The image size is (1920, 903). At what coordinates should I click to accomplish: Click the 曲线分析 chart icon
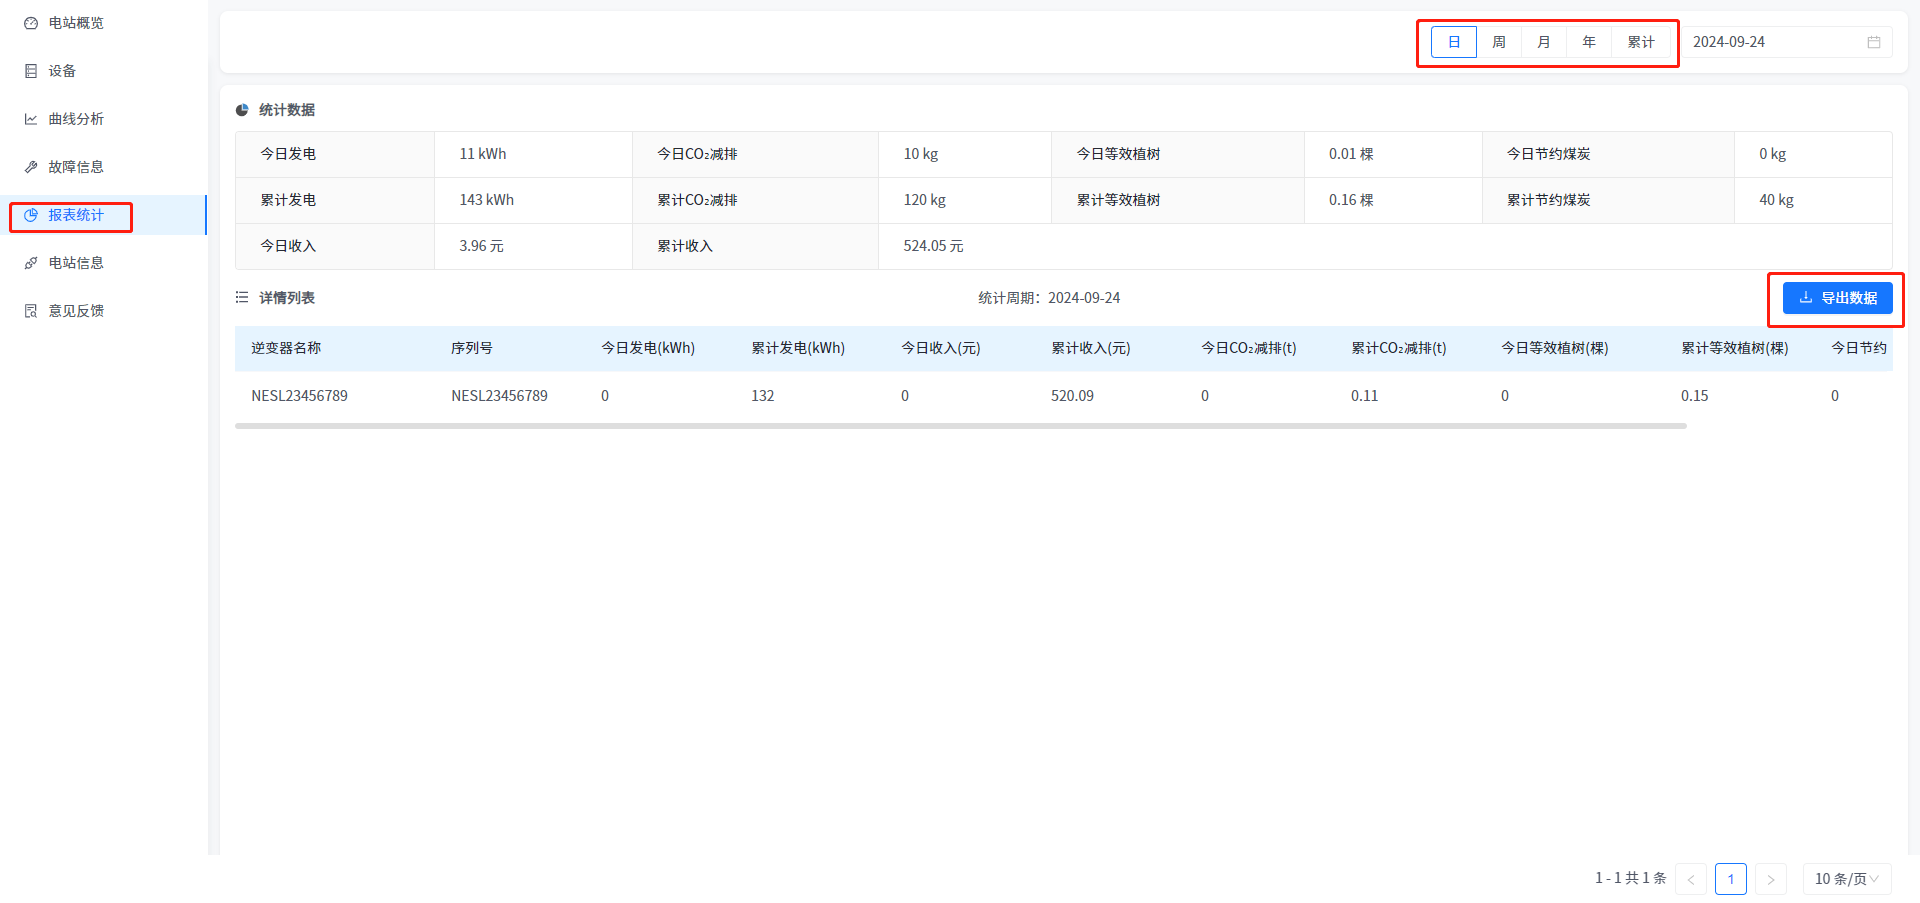point(31,119)
